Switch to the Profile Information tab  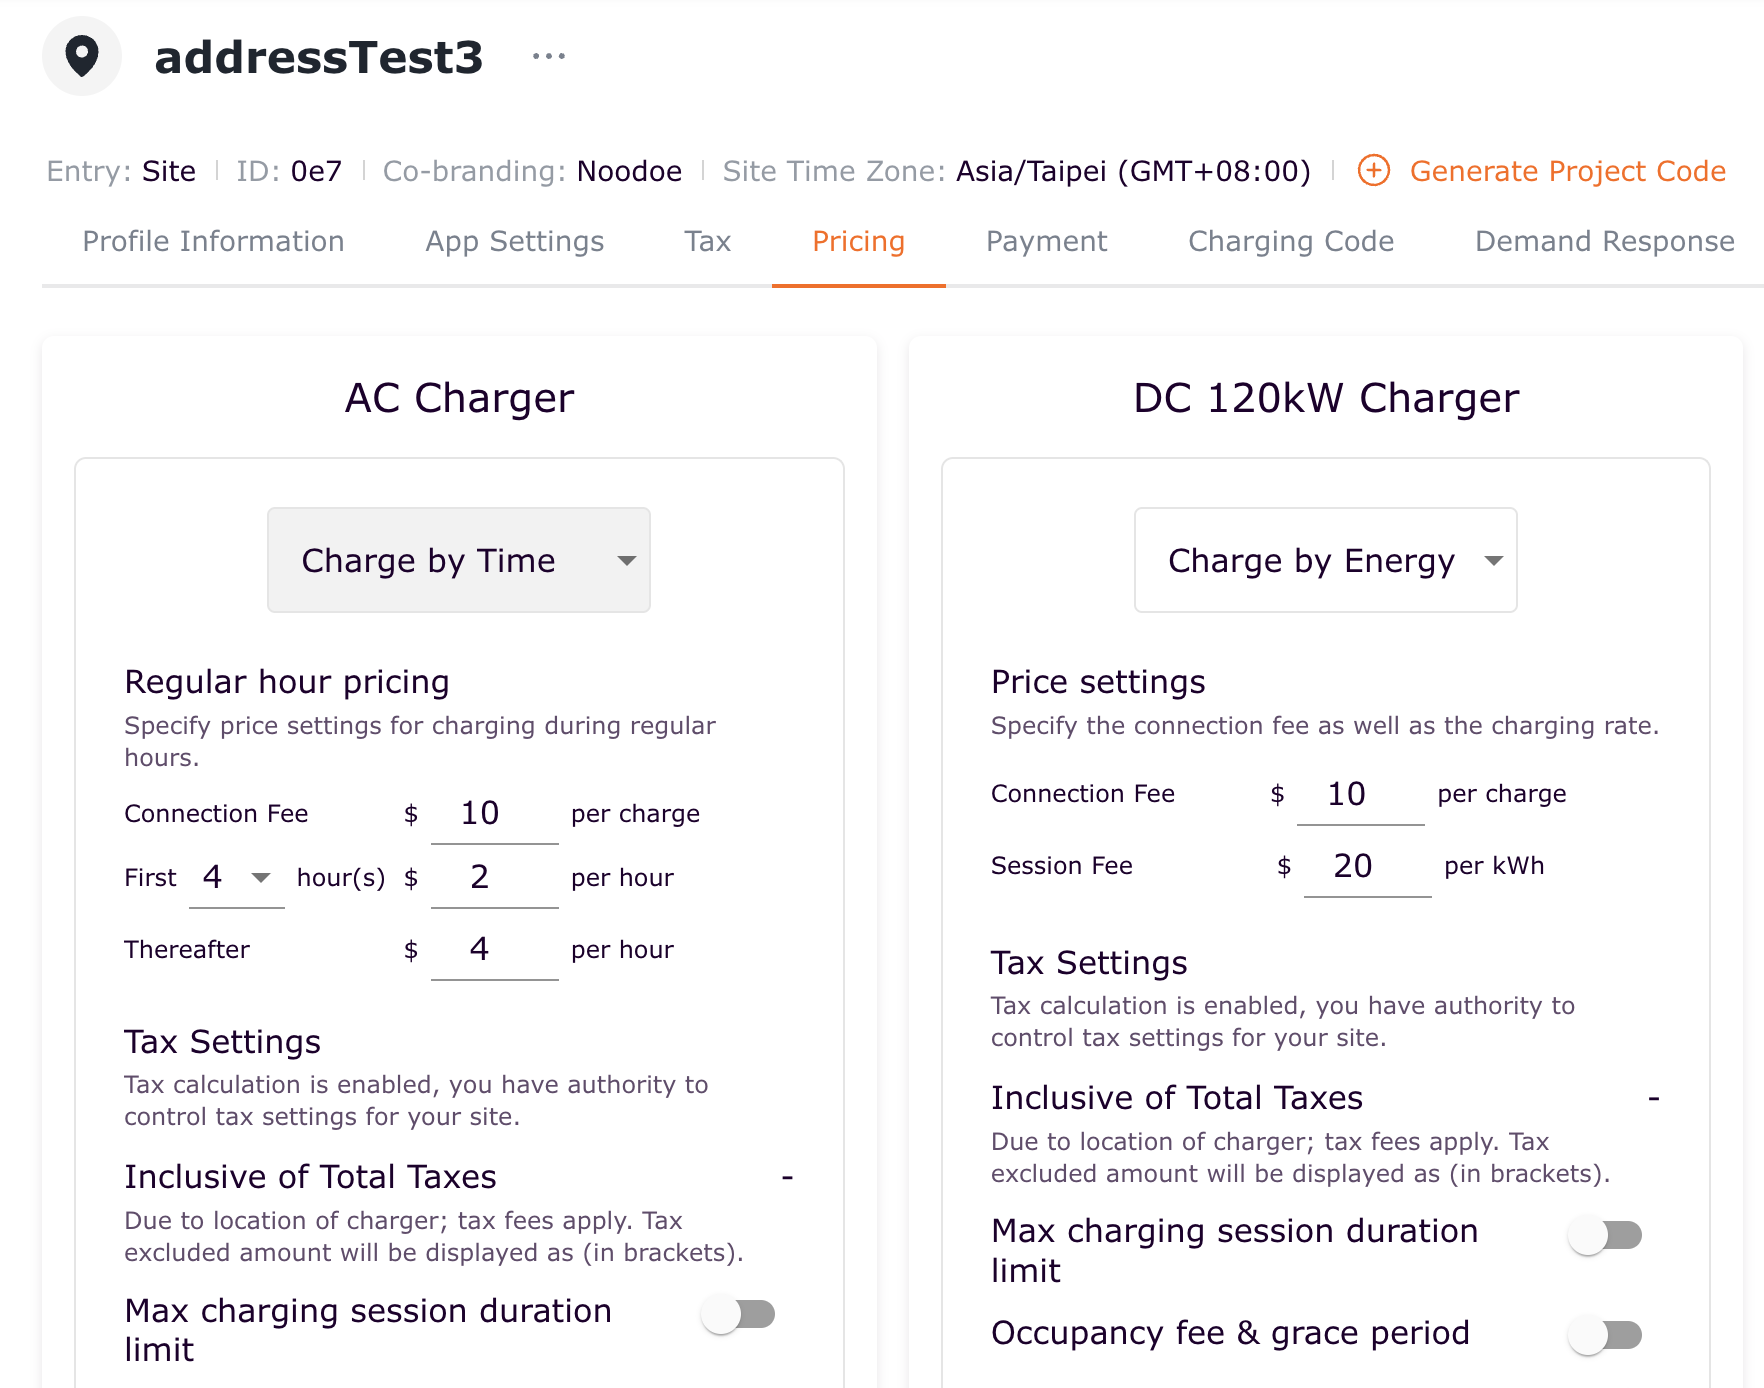pyautogui.click(x=213, y=242)
